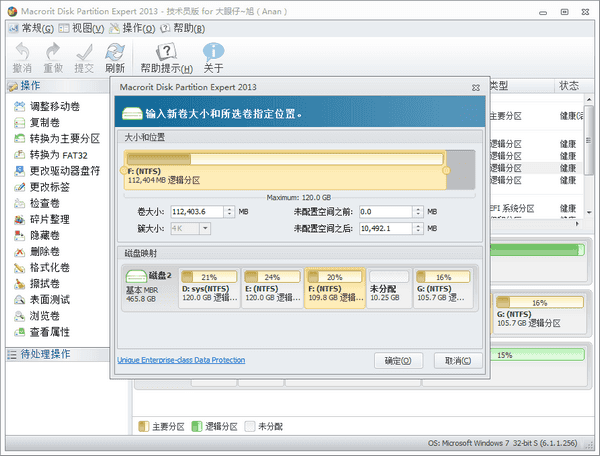Screen dimensions: 600x456
Task: Select Explore Volume (浏览卷) operation
Action: (37, 316)
